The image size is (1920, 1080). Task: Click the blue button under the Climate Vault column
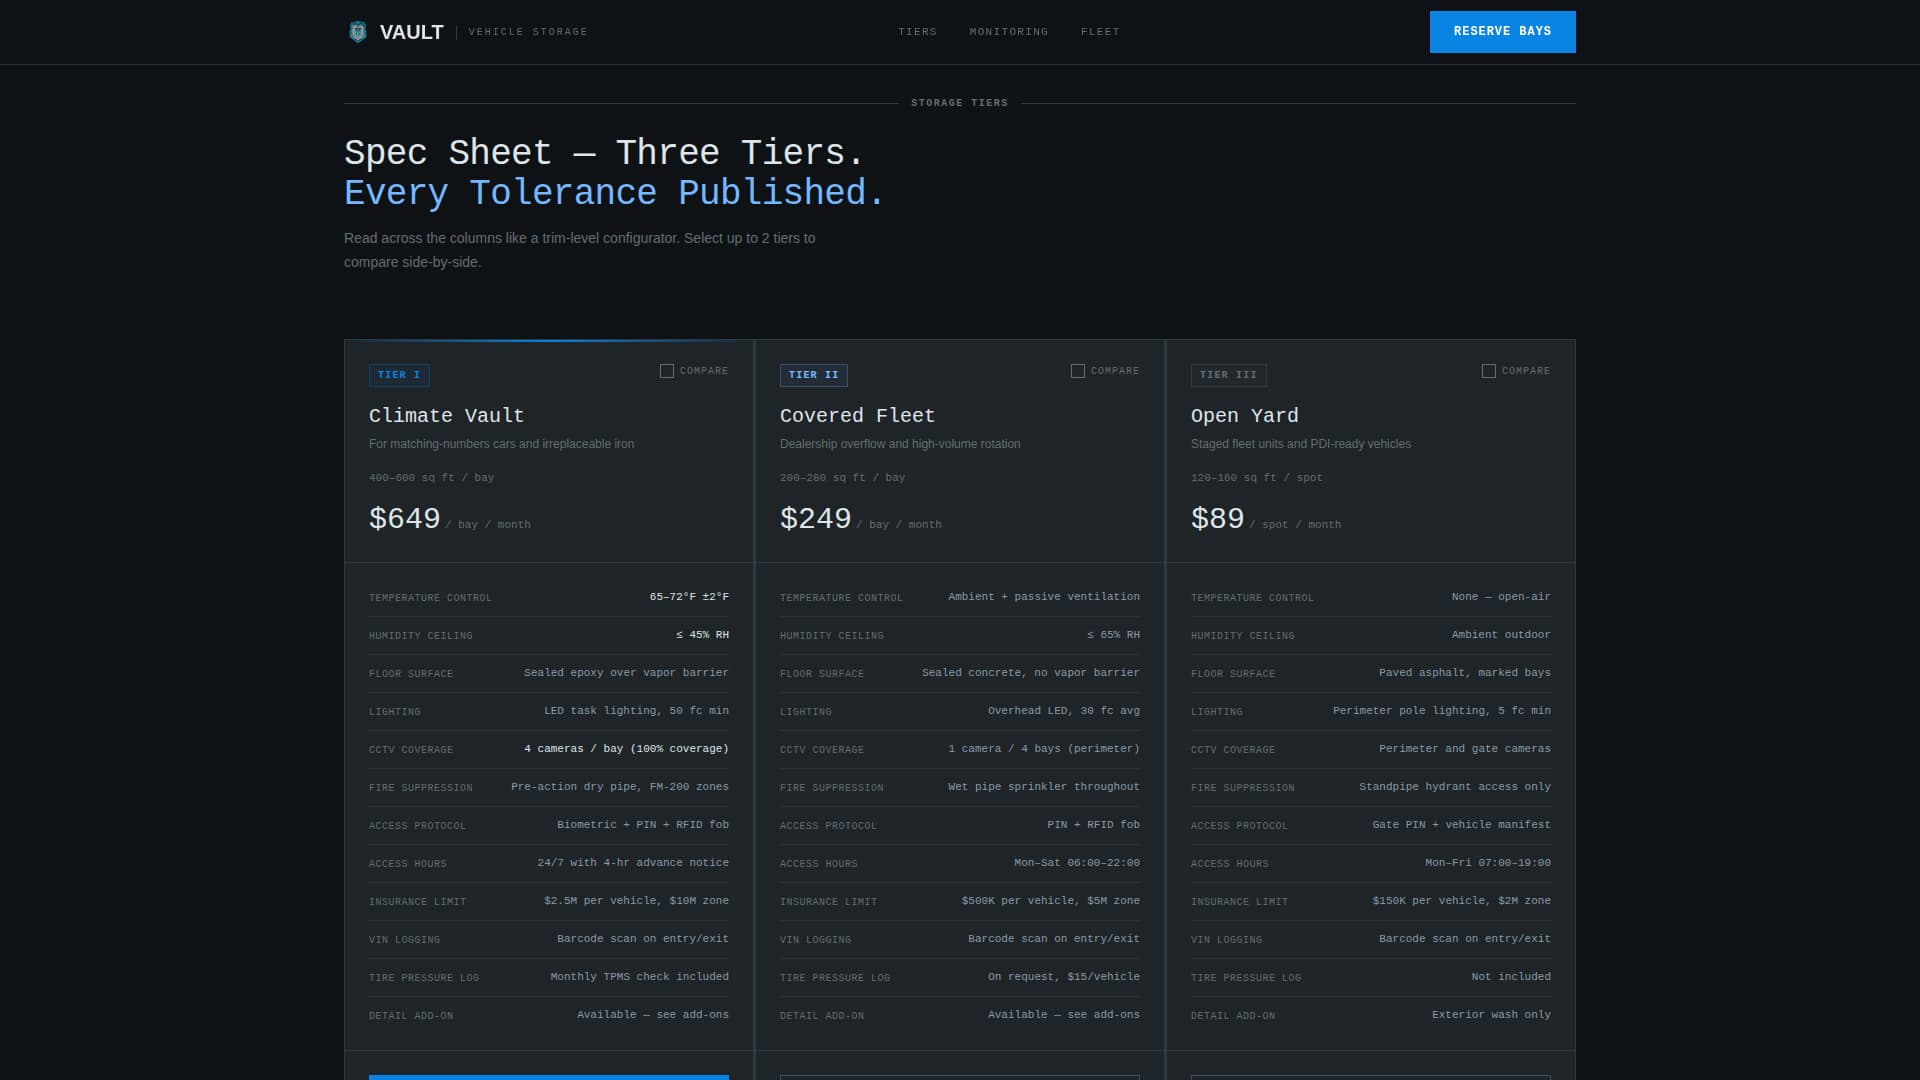pos(548,1078)
